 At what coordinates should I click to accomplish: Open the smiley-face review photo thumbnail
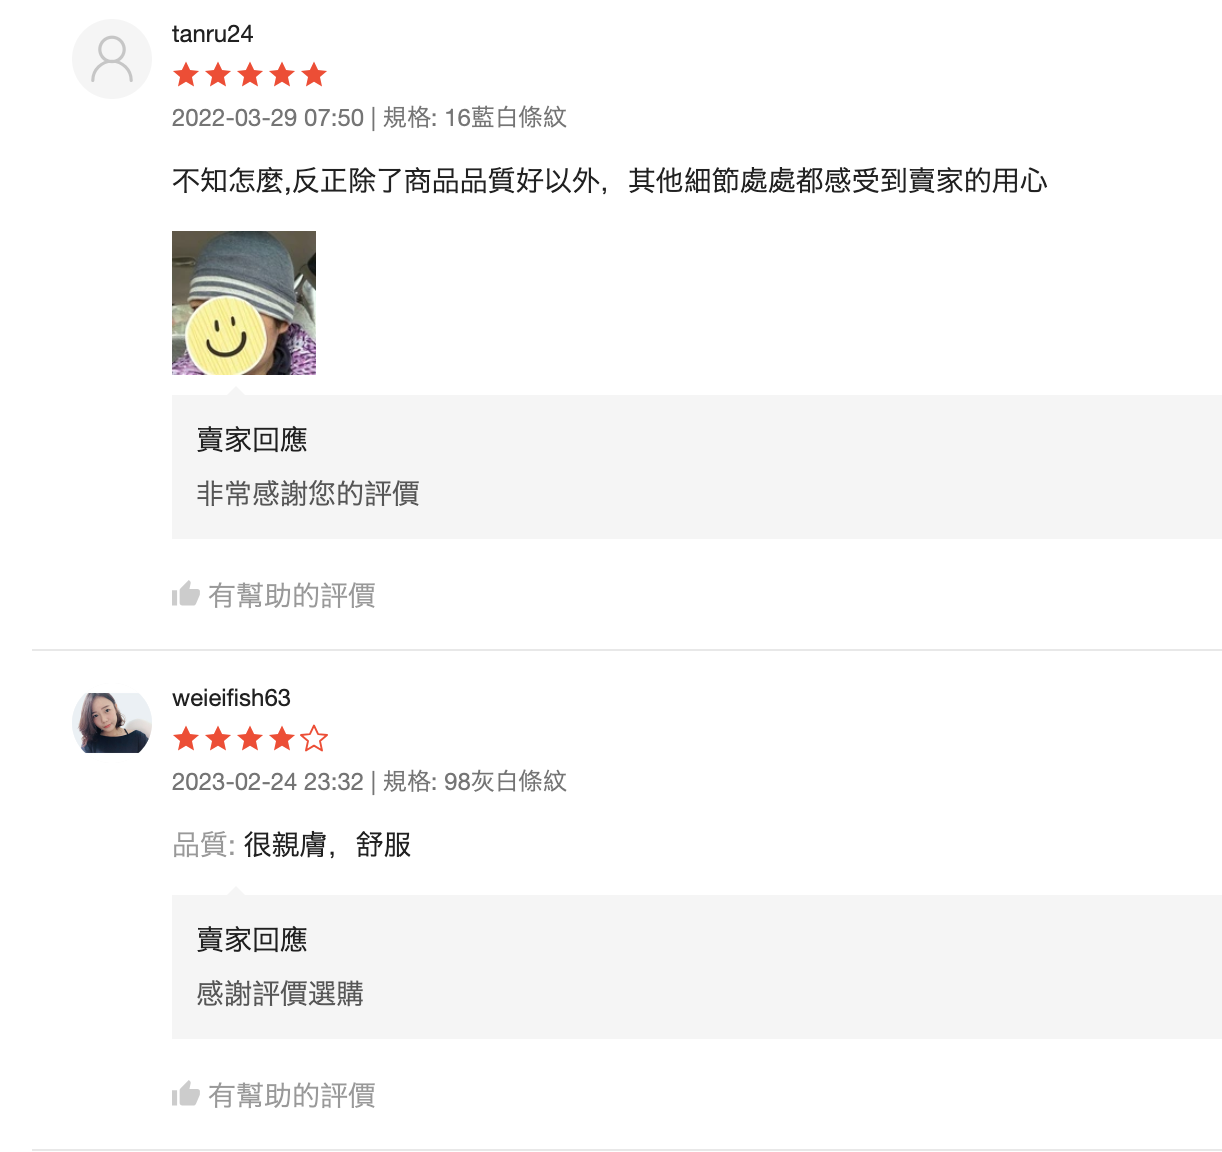(243, 302)
